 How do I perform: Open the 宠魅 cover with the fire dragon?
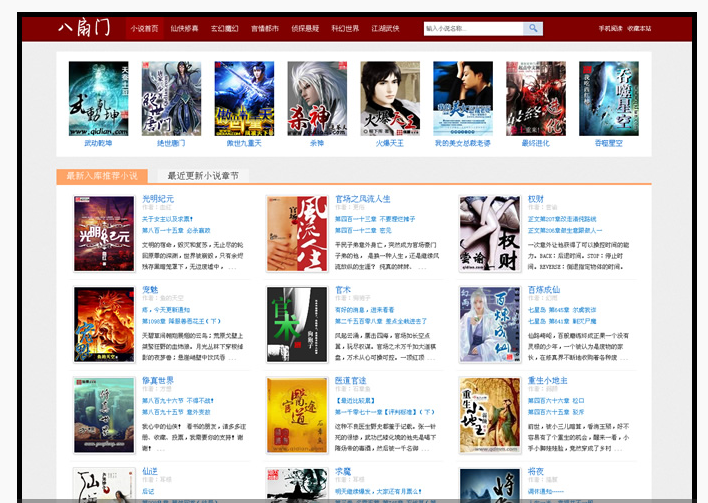pyautogui.click(x=104, y=324)
